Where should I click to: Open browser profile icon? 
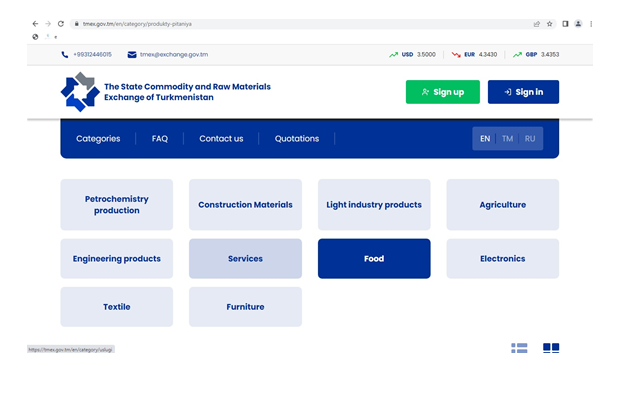tap(578, 24)
